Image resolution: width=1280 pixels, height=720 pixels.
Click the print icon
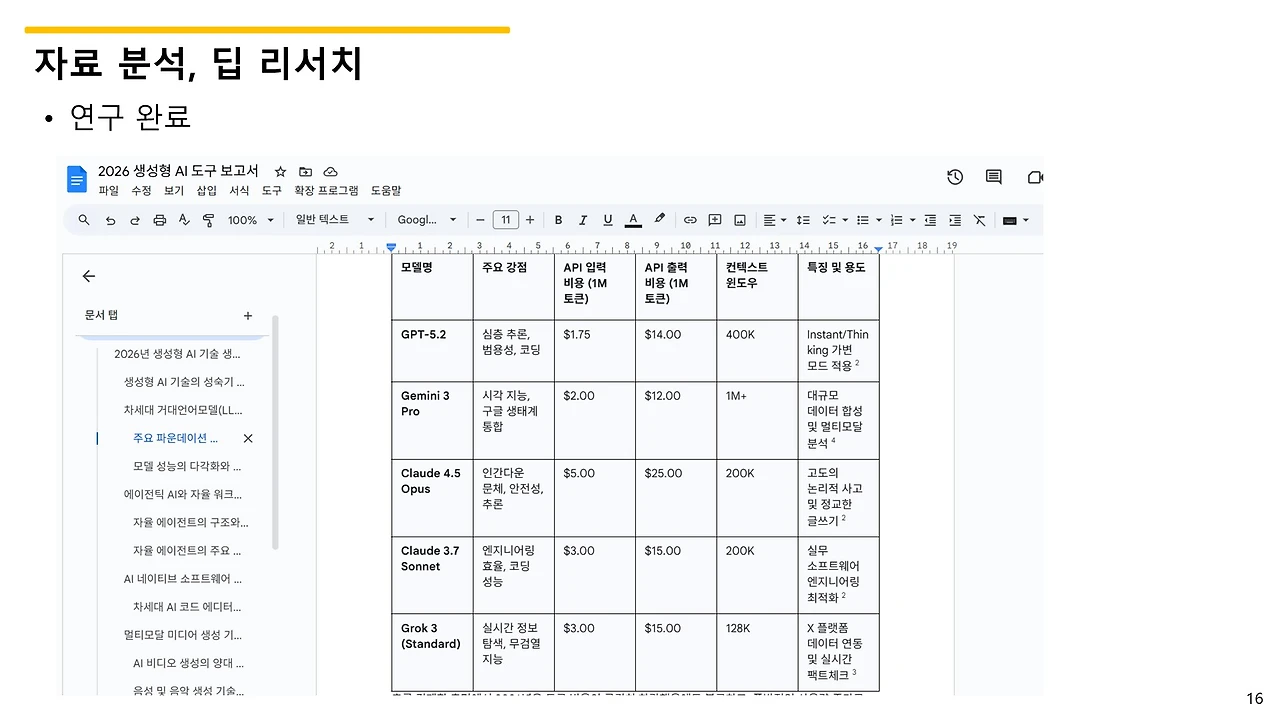(159, 220)
